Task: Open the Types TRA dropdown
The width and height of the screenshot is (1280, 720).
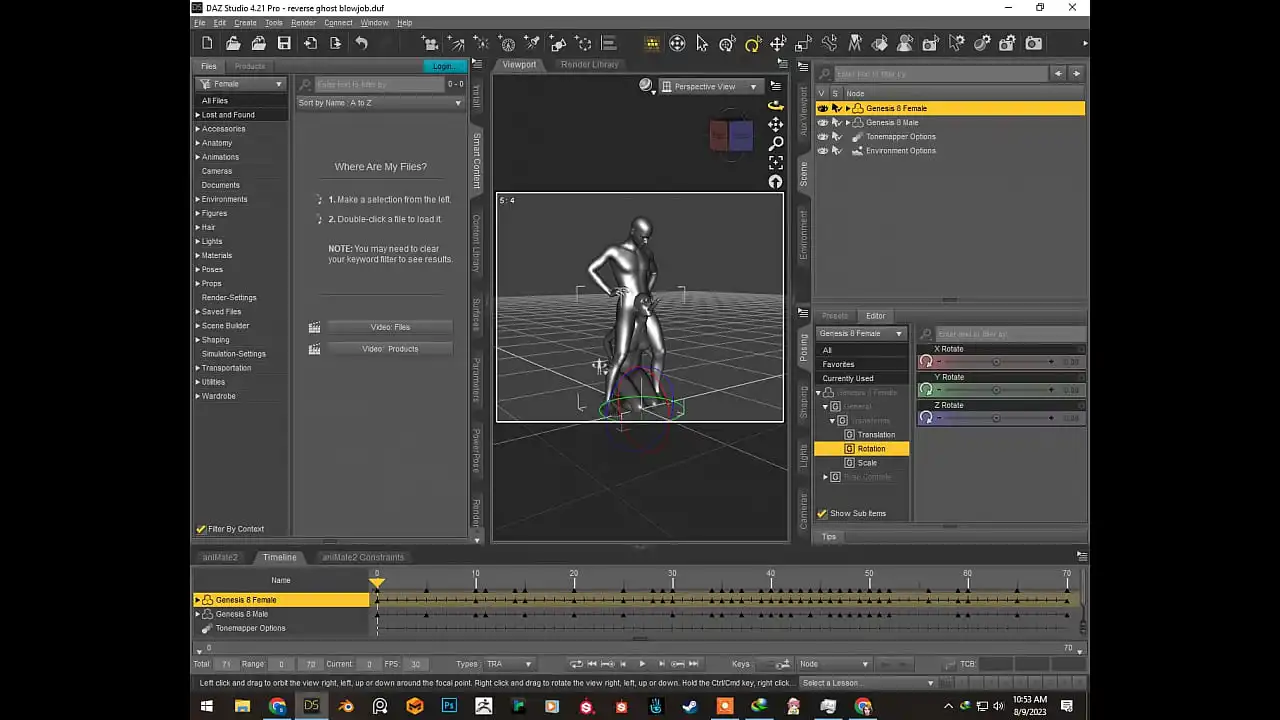Action: (508, 664)
